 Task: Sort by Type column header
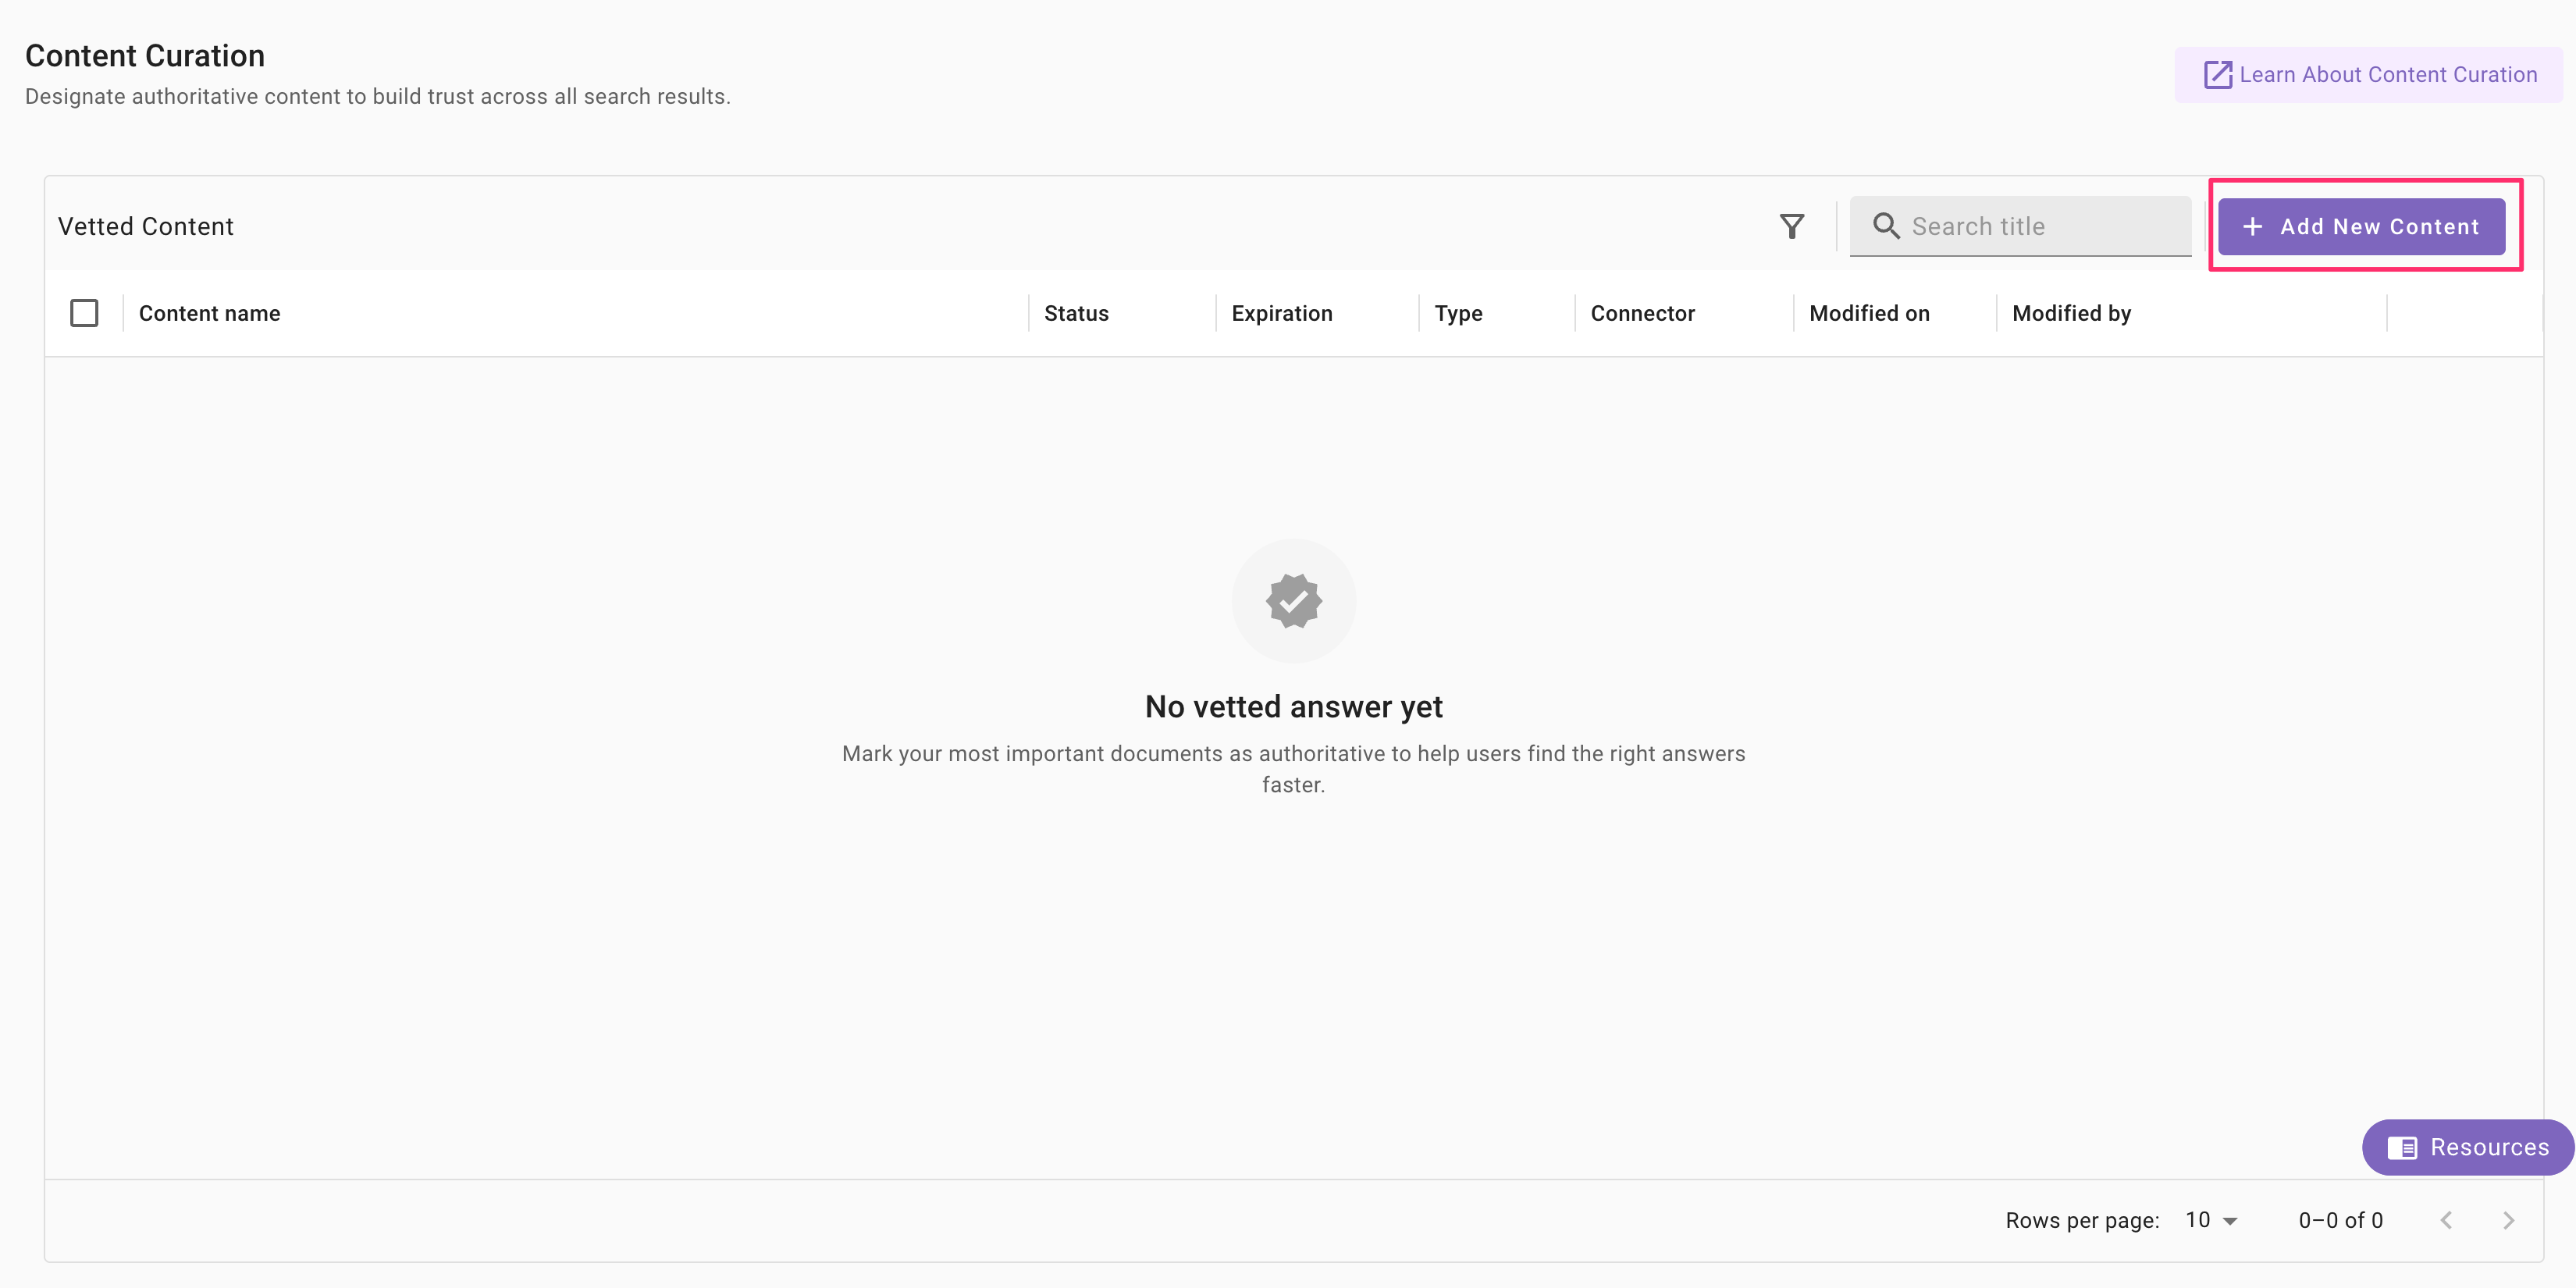[x=1458, y=313]
